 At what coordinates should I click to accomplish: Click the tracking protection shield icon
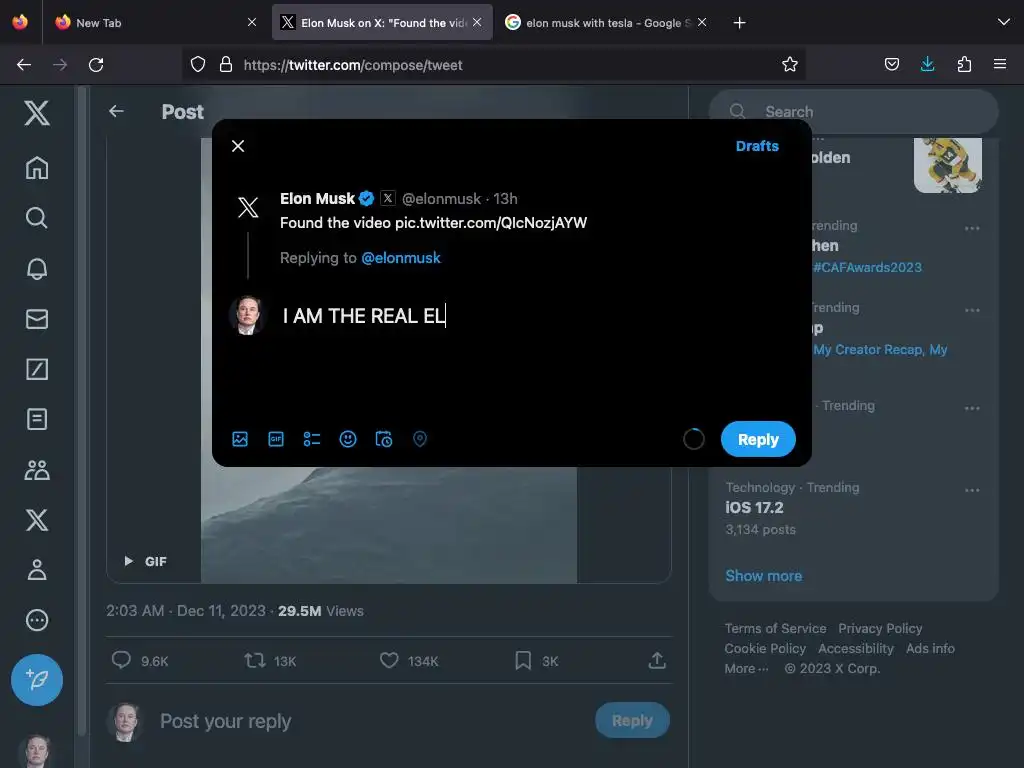(198, 64)
